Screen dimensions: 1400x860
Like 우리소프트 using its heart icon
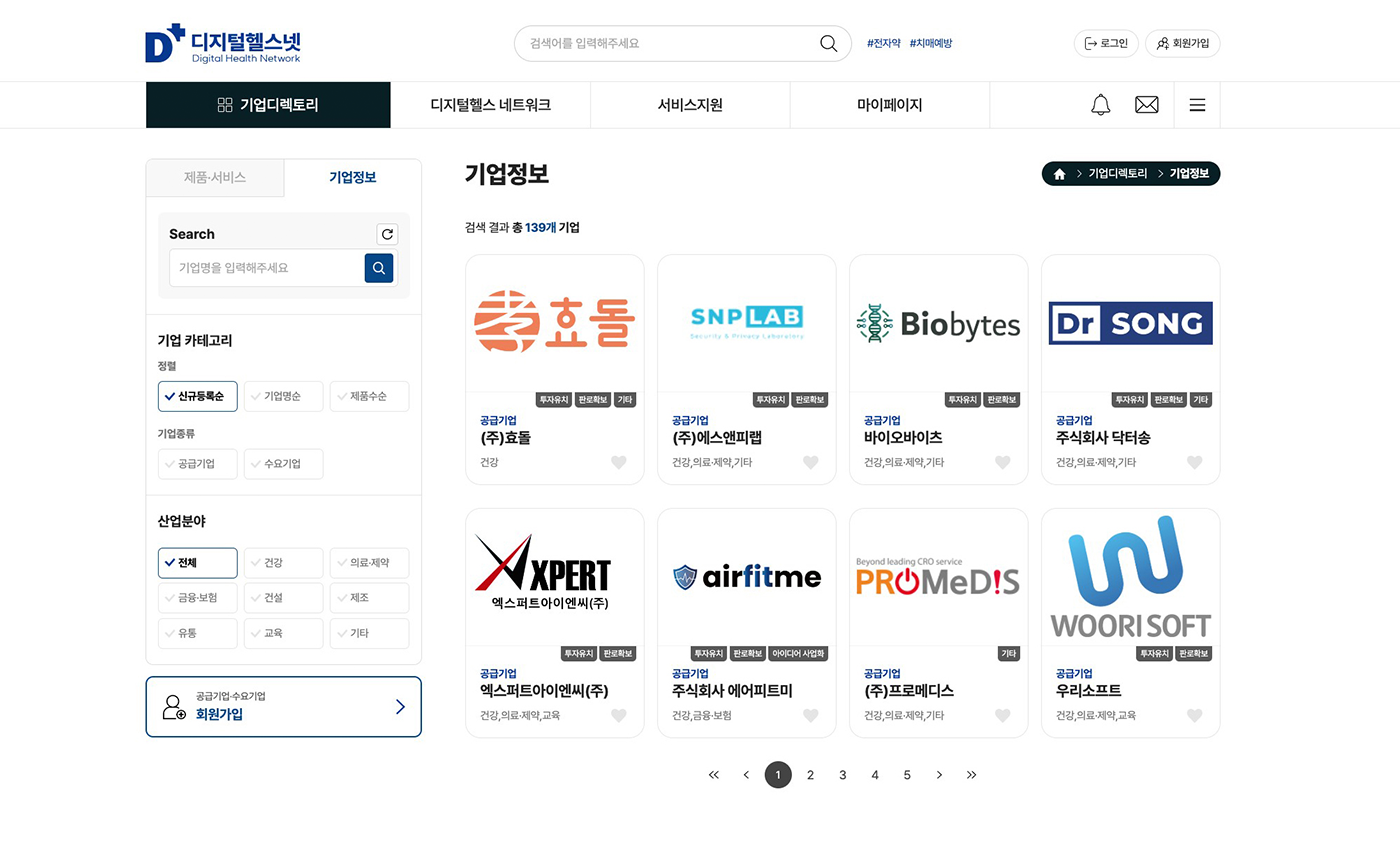(1194, 715)
